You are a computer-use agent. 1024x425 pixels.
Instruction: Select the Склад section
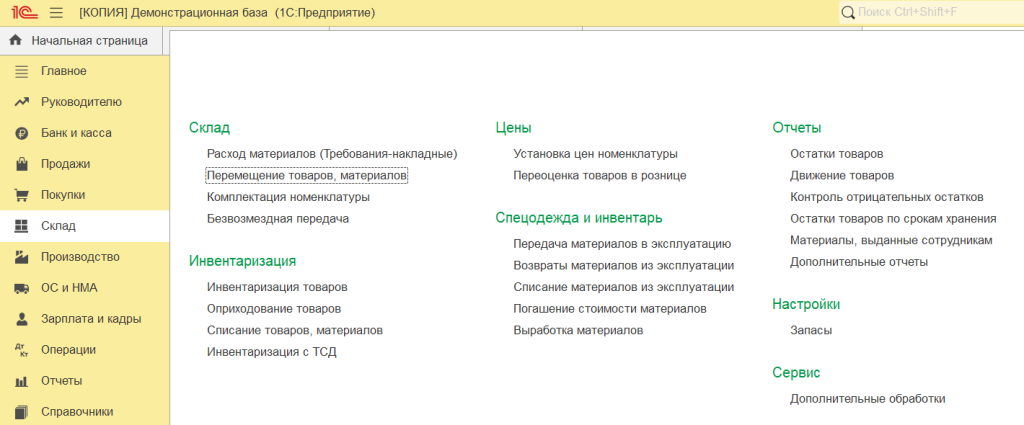(x=84, y=226)
